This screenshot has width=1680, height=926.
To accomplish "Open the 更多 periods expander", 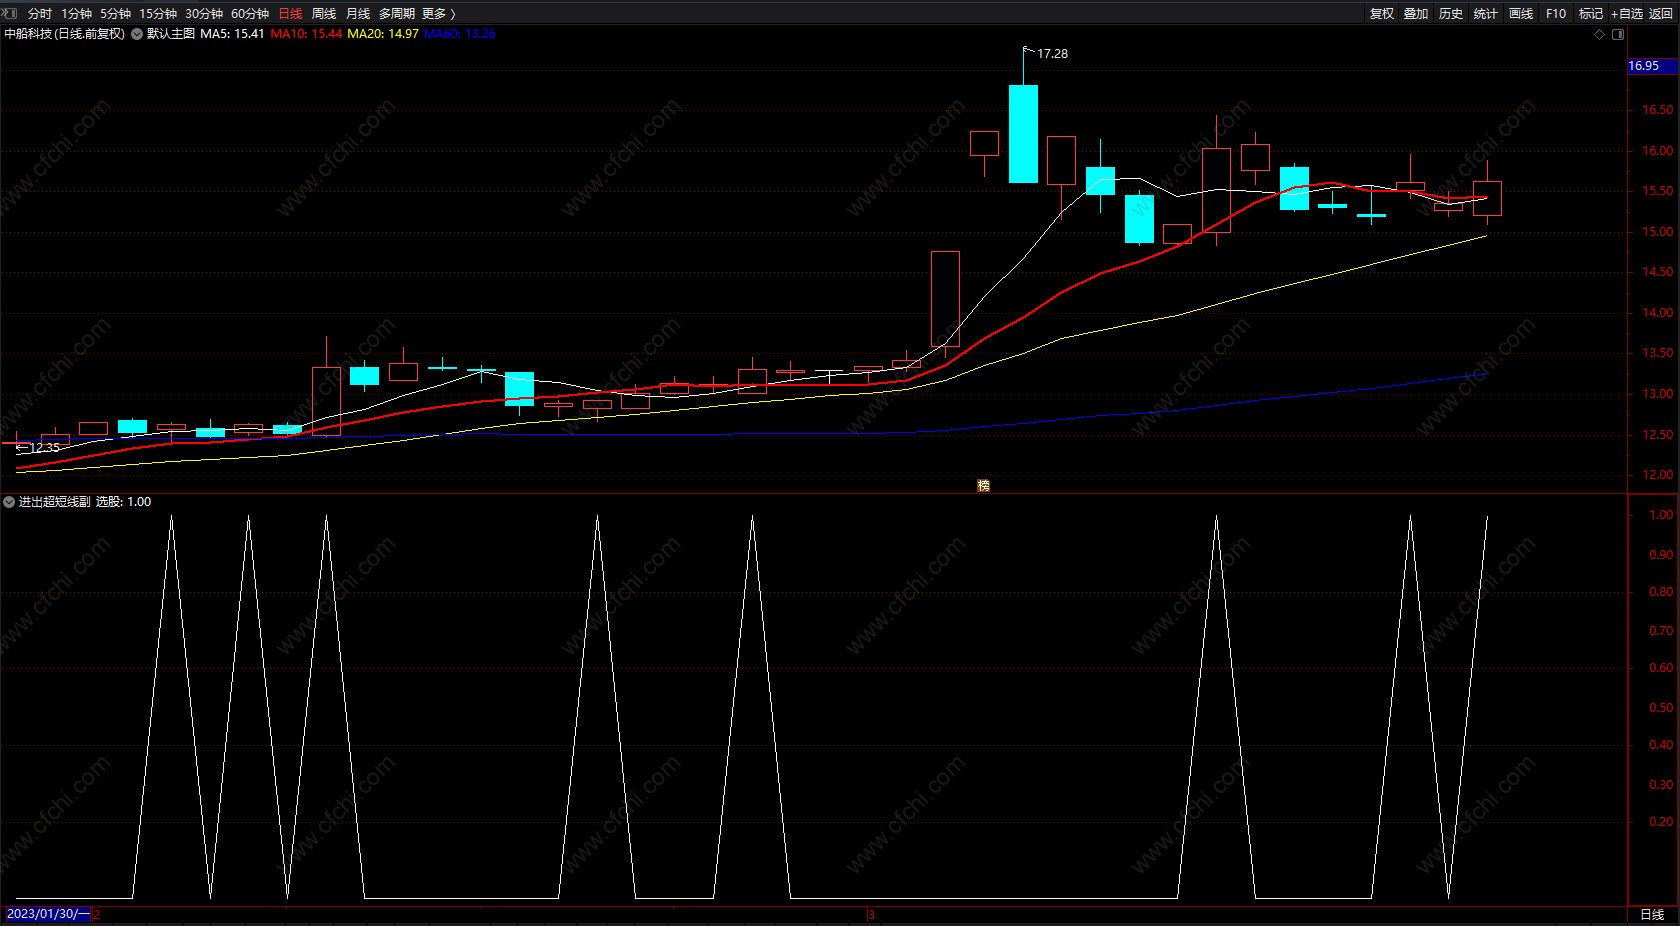I will (x=439, y=13).
